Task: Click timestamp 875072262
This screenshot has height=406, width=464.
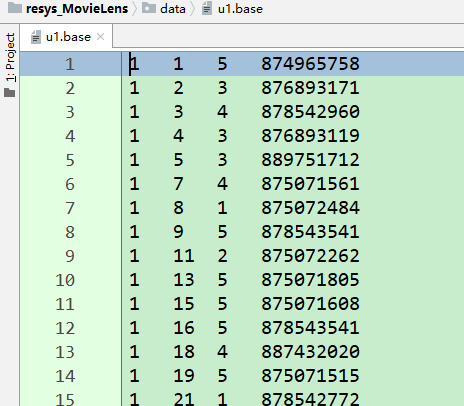Action: [310, 256]
